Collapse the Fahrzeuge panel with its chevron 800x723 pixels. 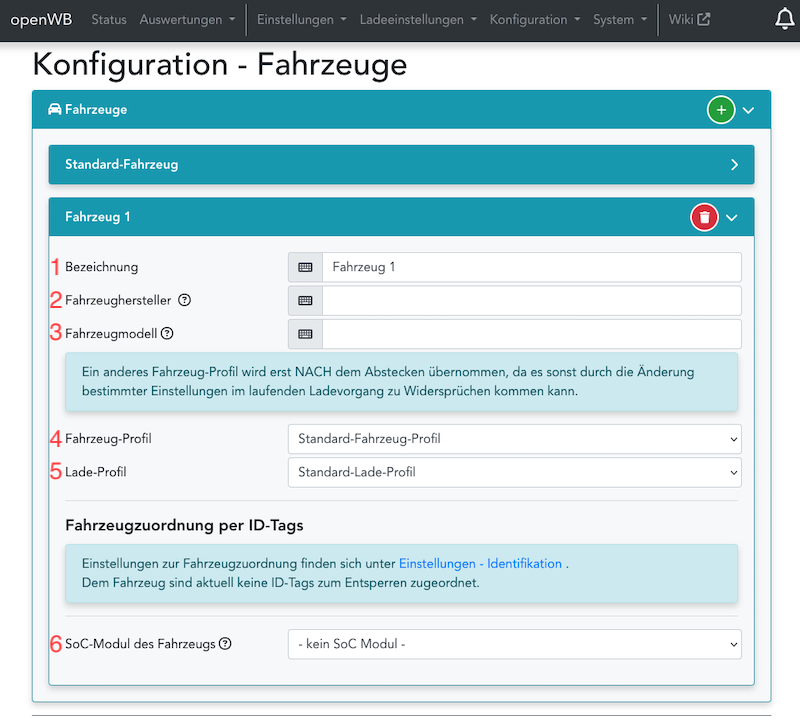748,110
